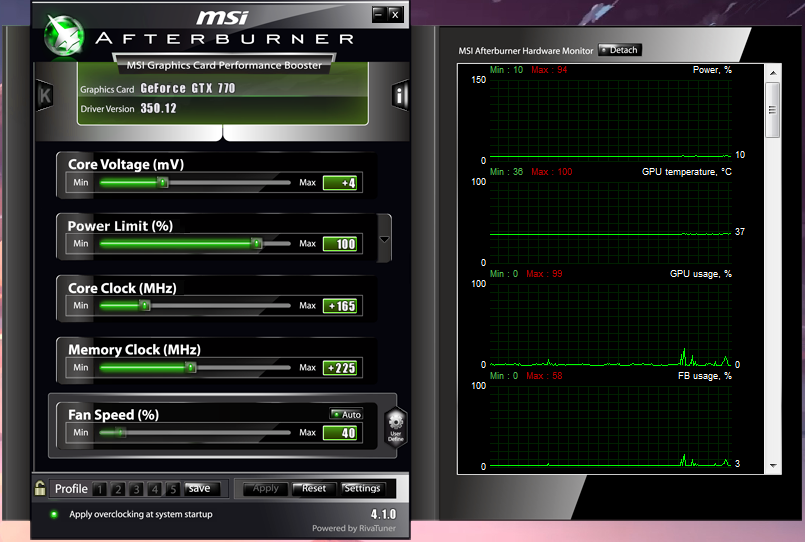805x542 pixels.
Task: Click the FB usage graph
Action: [x=610, y=426]
